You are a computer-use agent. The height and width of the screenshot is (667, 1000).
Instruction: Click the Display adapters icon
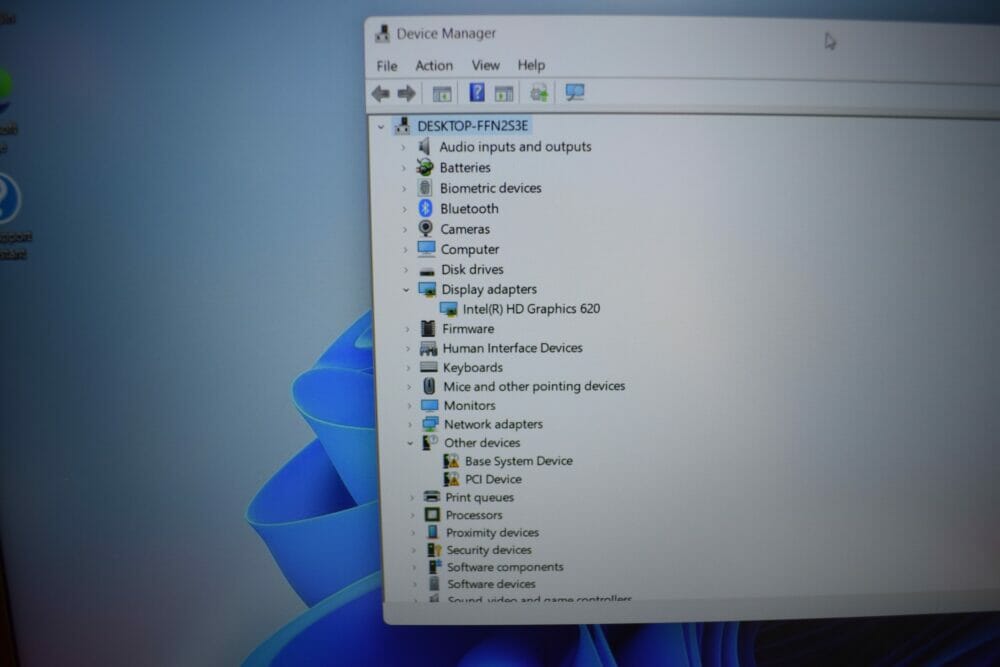point(427,290)
